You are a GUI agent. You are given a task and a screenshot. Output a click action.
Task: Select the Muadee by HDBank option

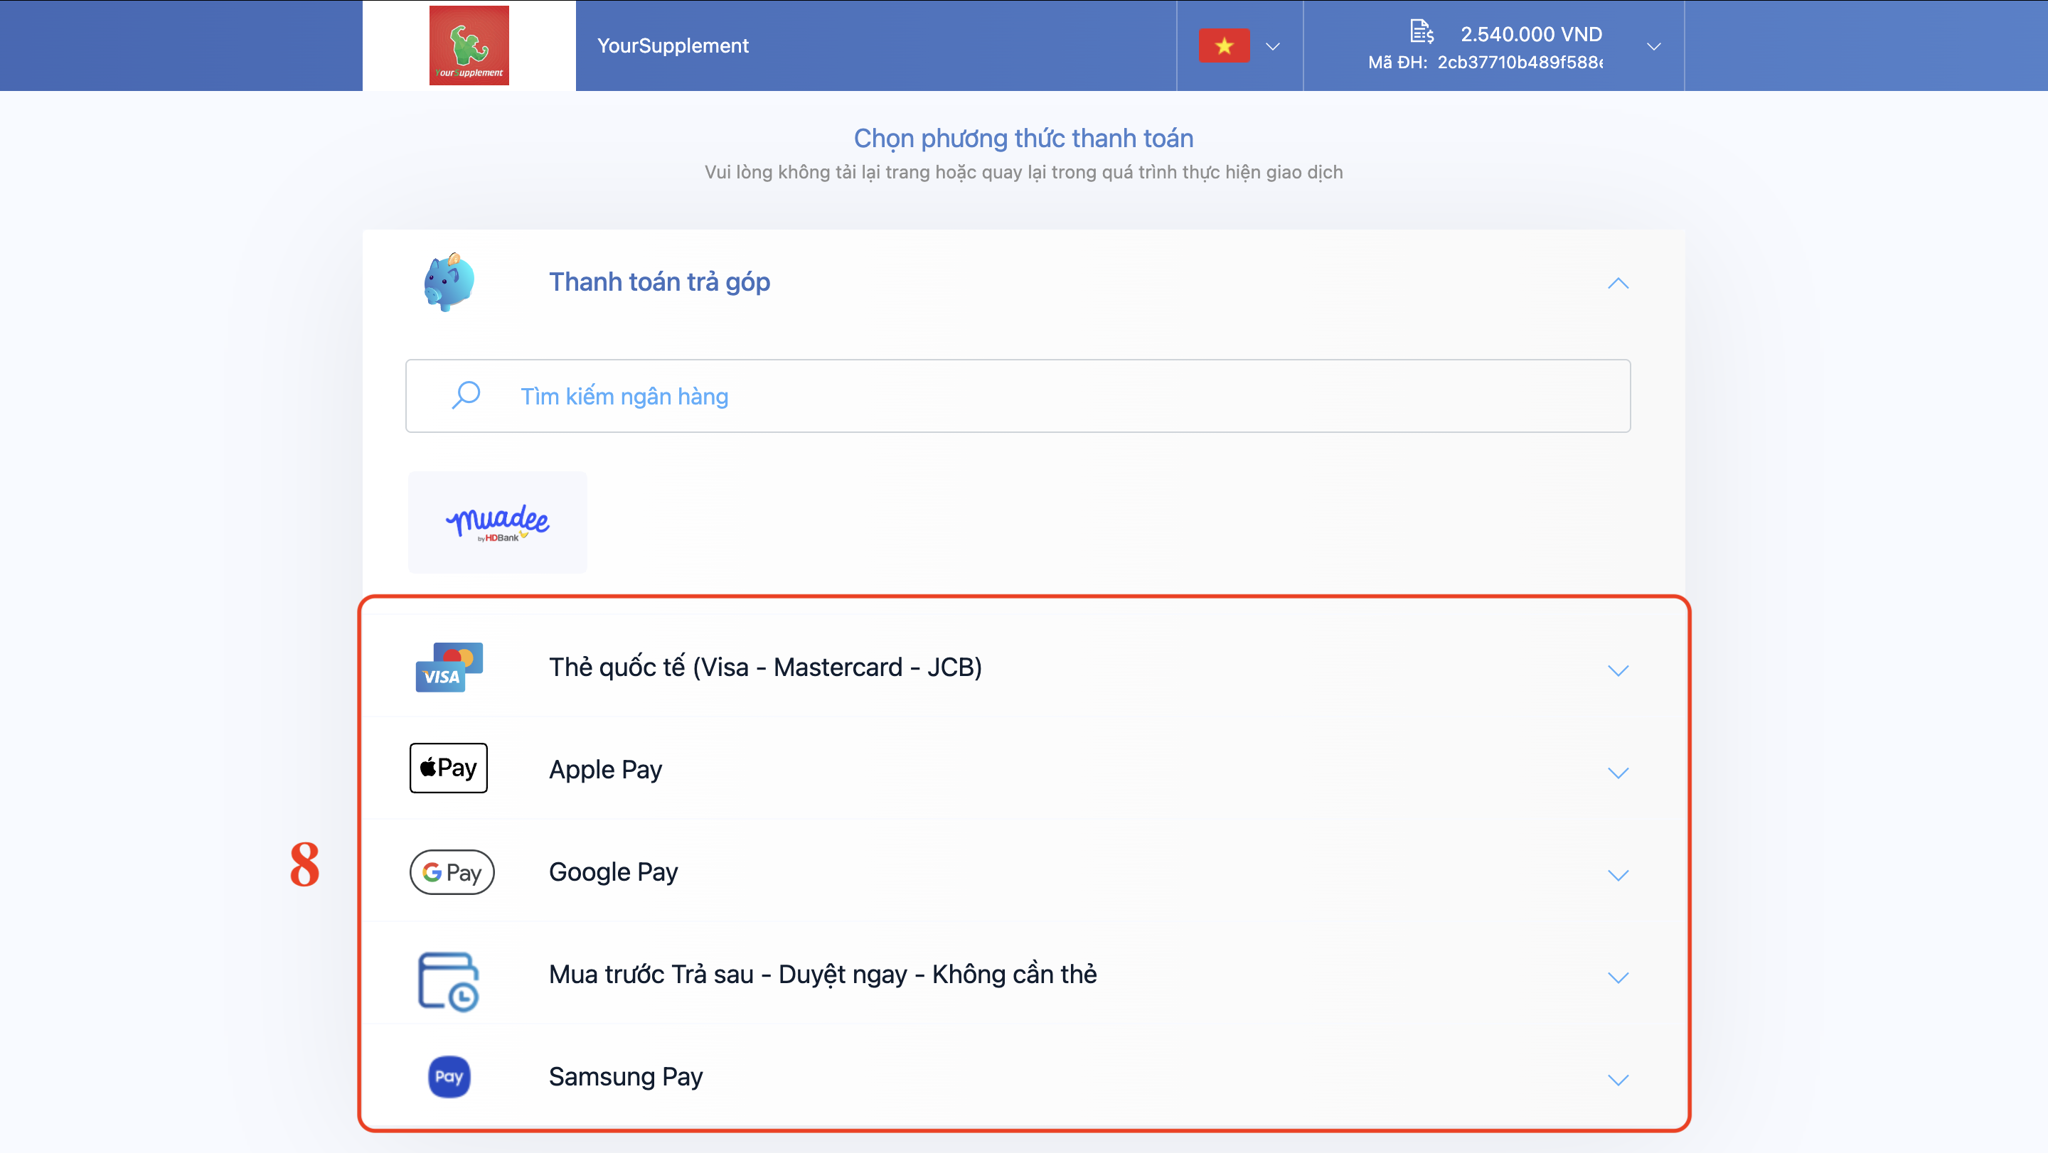coord(497,522)
